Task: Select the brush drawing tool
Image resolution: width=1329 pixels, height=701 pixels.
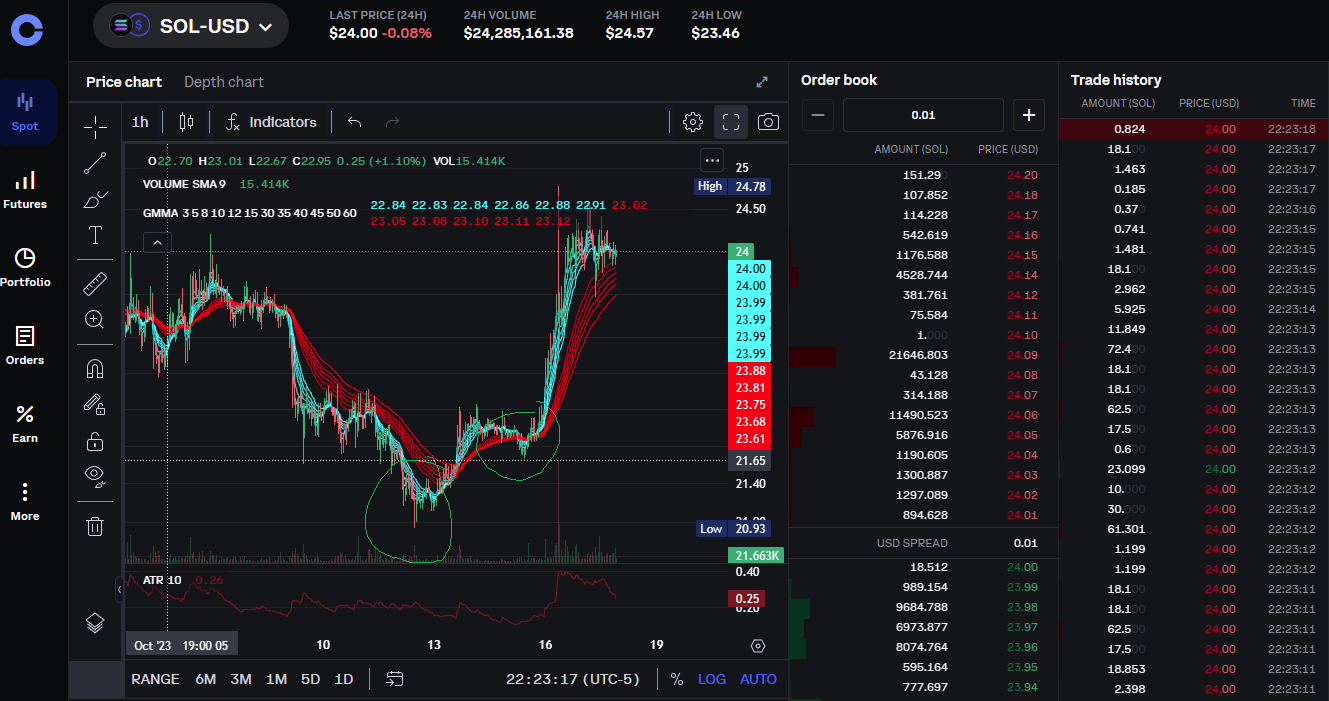Action: tap(95, 198)
